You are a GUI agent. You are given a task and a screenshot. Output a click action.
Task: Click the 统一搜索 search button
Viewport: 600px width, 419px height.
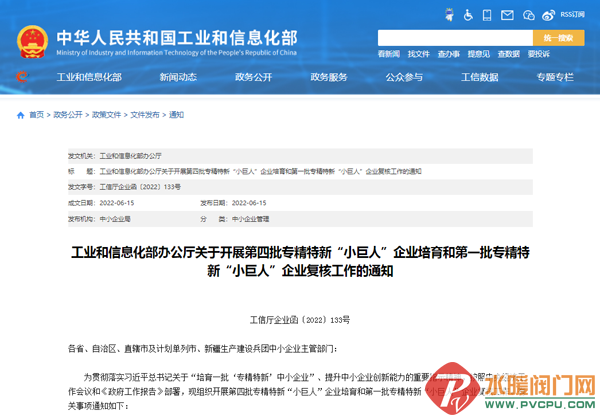558,38
